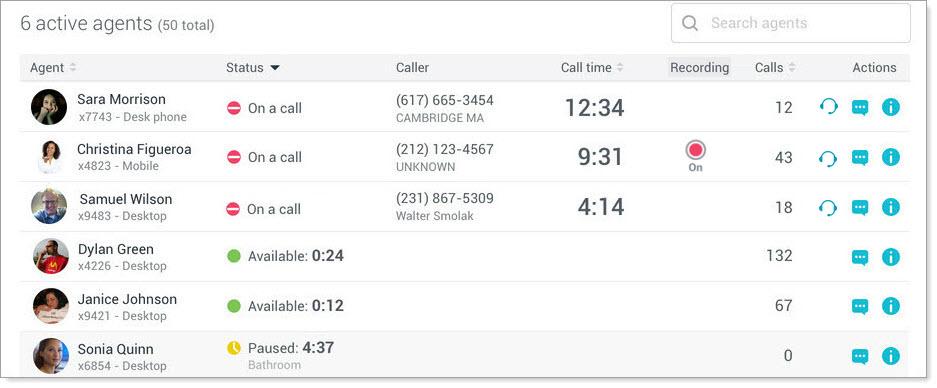Image resolution: width=937 pixels, height=388 pixels.
Task: Sort agents using Agent column arrows
Action: point(73,68)
